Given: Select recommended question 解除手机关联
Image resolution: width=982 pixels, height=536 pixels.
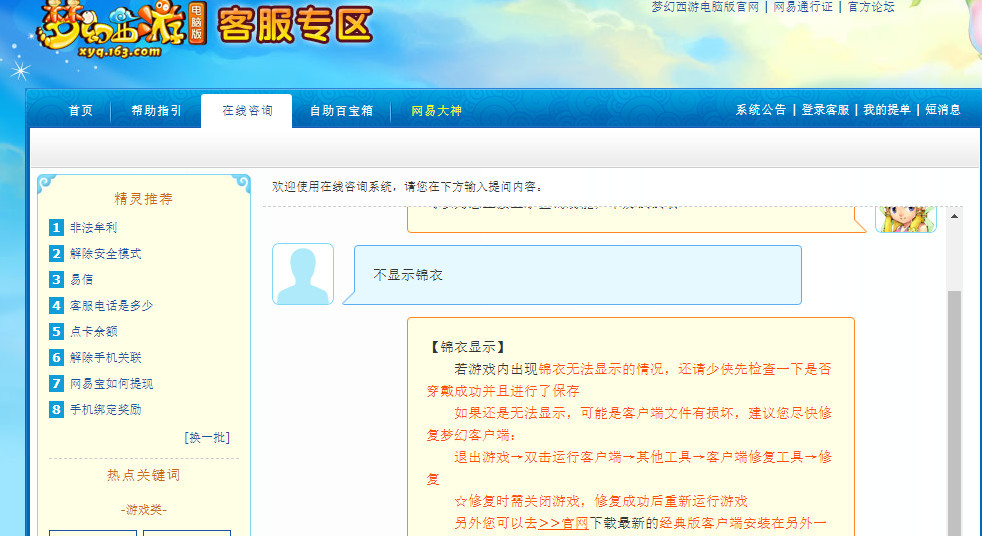Looking at the screenshot, I should click(105, 358).
